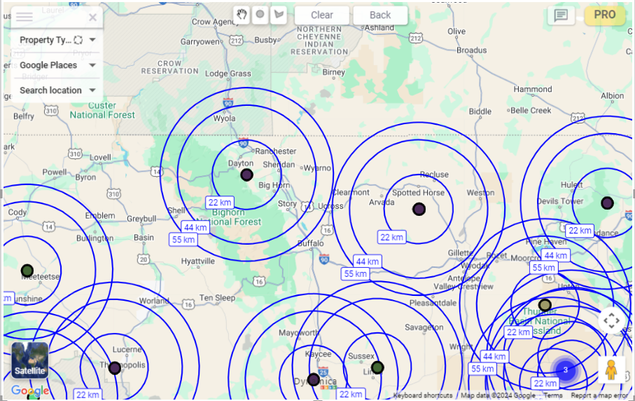Select the marker below Kaycee
The height and width of the screenshot is (401, 635).
pos(313,380)
